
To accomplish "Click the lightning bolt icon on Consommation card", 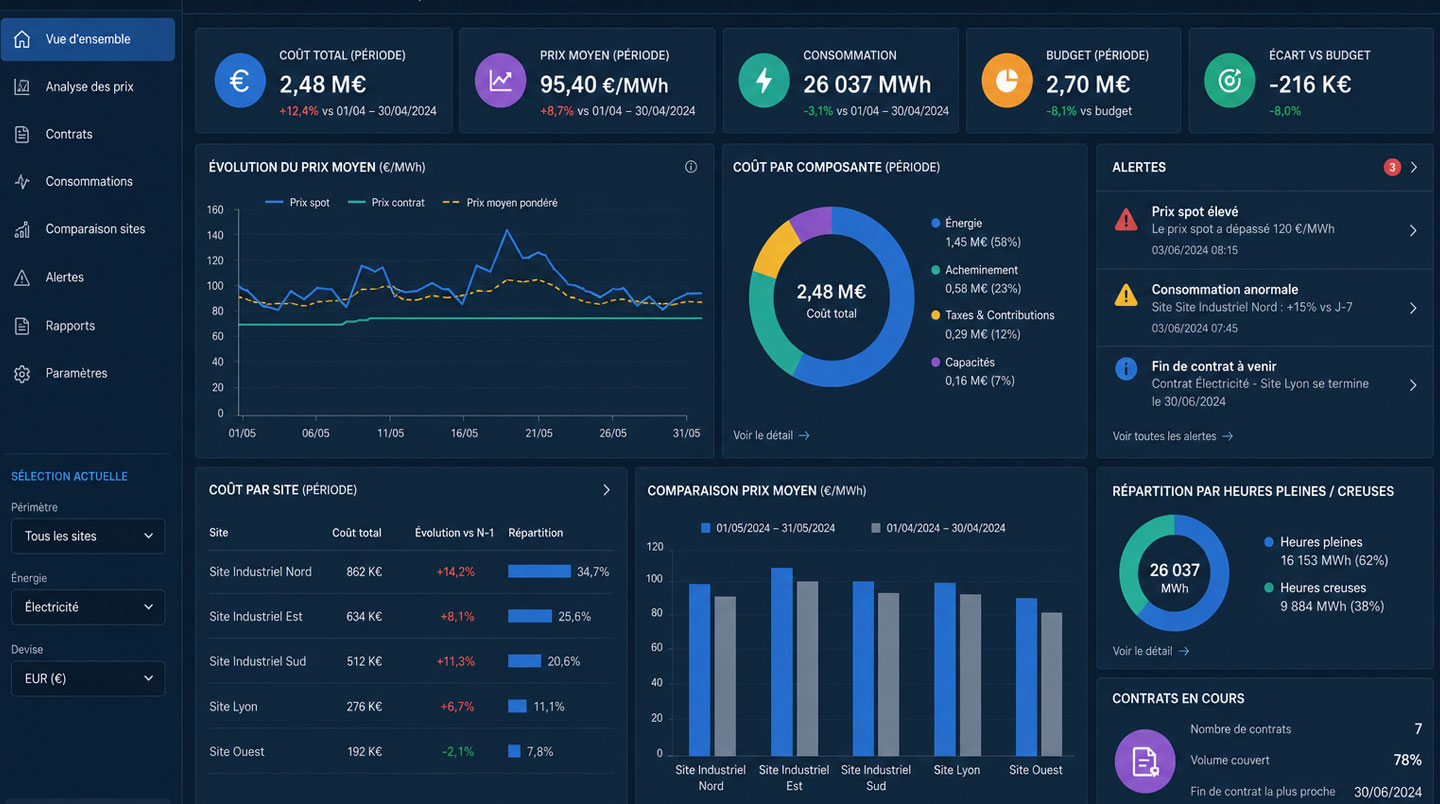I will (x=763, y=81).
